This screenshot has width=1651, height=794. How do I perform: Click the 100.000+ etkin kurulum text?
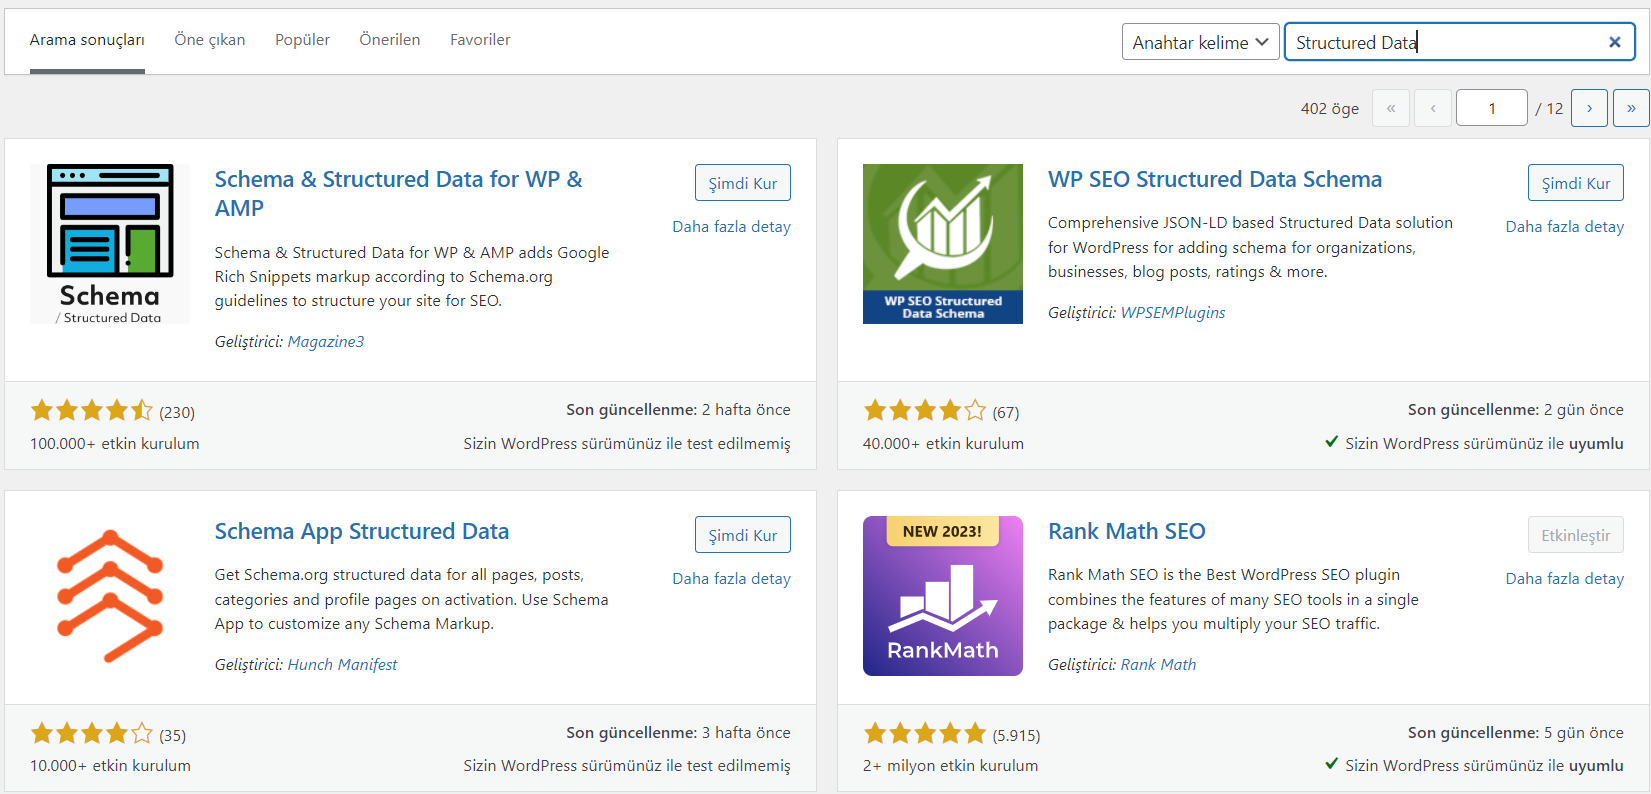coord(115,444)
